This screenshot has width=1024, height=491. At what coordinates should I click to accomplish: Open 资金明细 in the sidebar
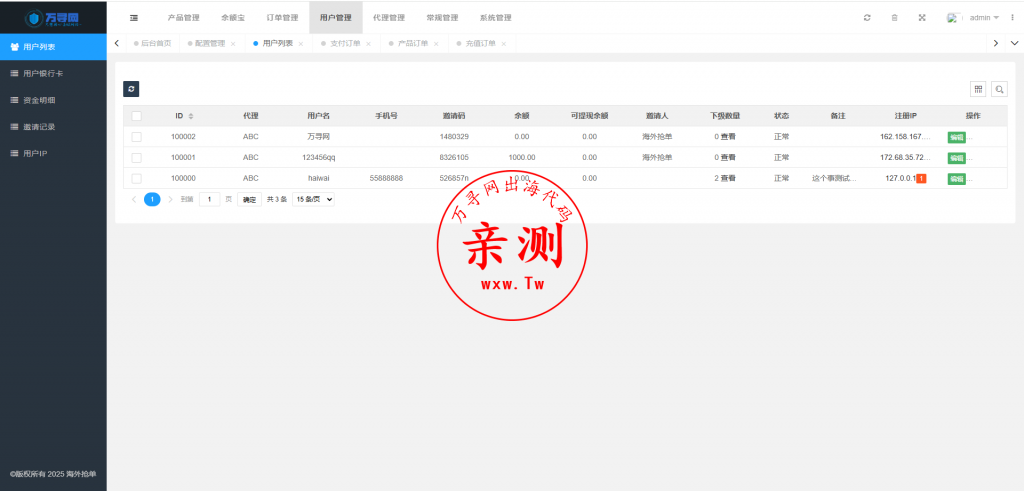[53, 101]
